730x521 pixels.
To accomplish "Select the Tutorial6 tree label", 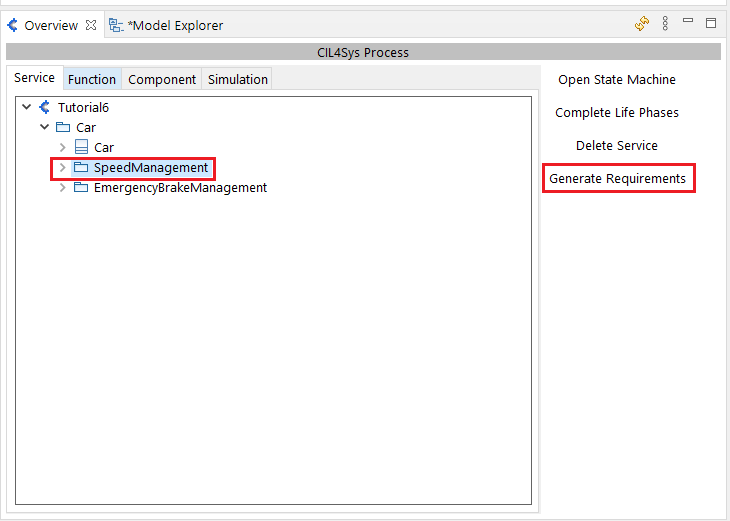I will pos(83,108).
